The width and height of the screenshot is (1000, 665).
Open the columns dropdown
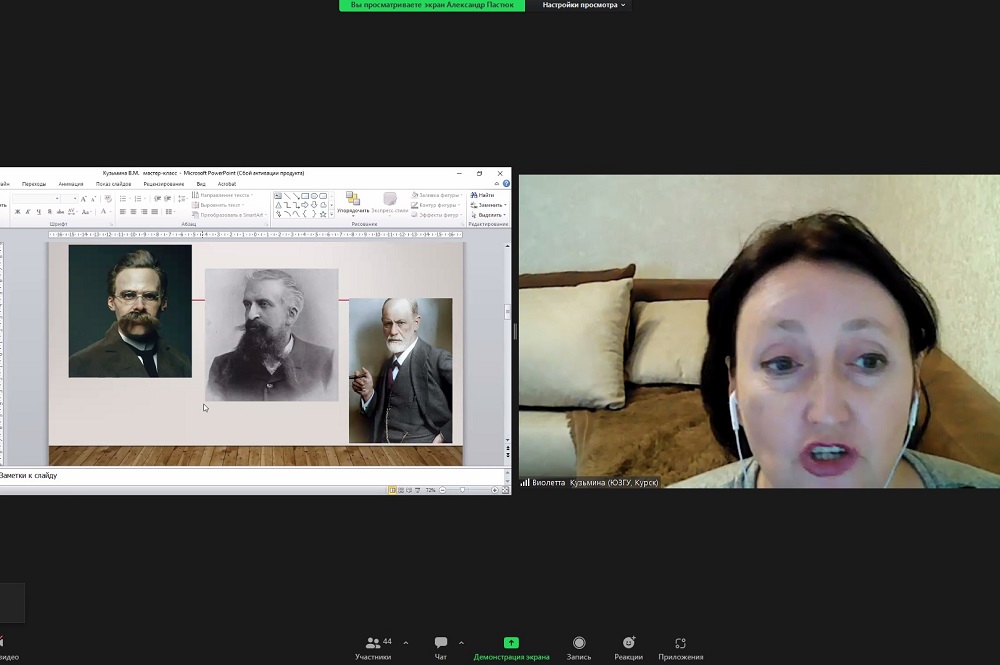(x=170, y=212)
